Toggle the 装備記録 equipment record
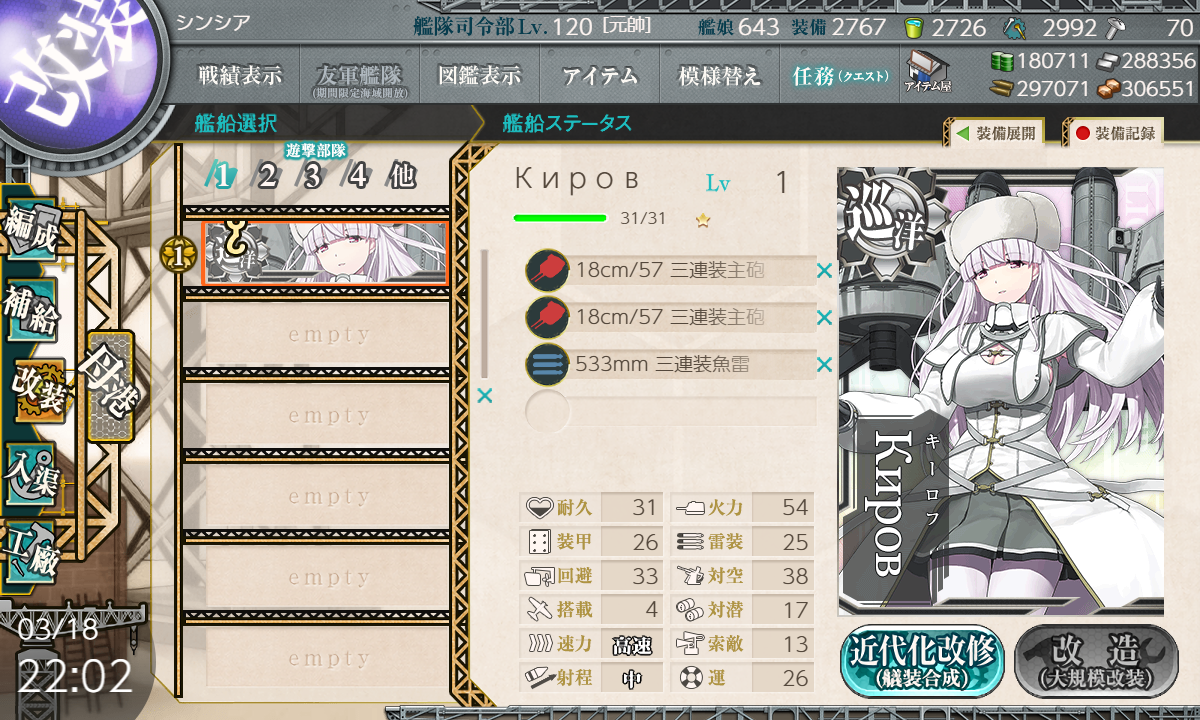Viewport: 1200px width, 720px height. [1115, 132]
